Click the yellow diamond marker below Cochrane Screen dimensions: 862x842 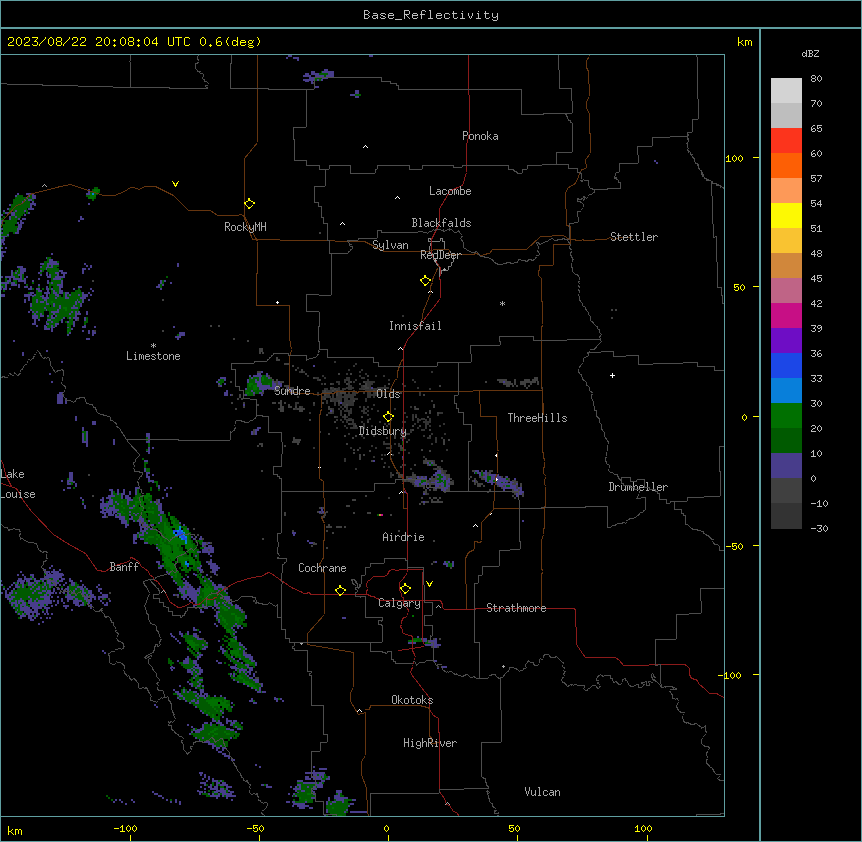(340, 590)
